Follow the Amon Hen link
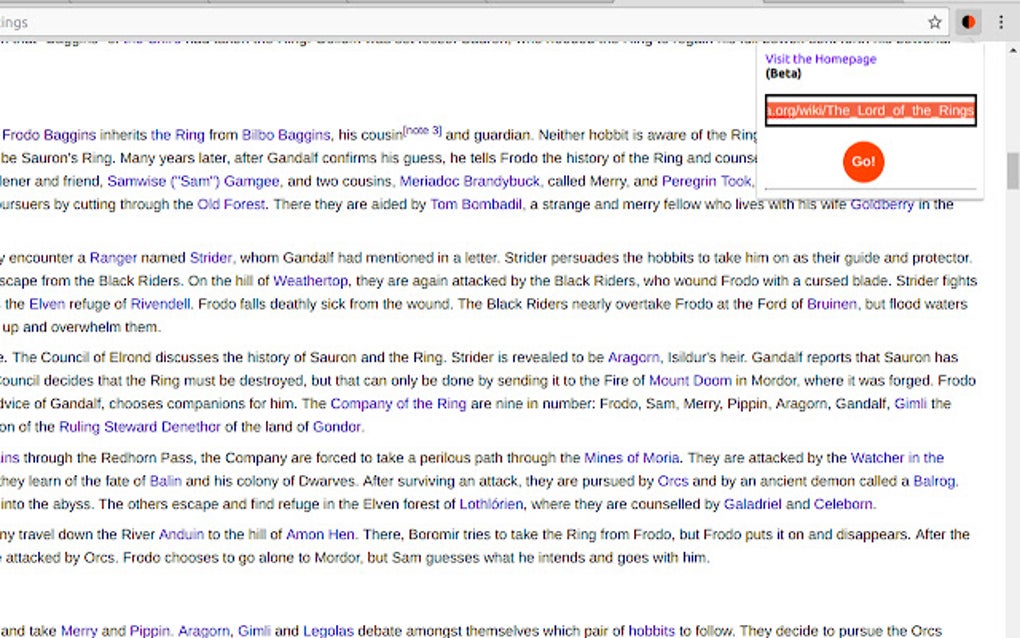 click(320, 535)
